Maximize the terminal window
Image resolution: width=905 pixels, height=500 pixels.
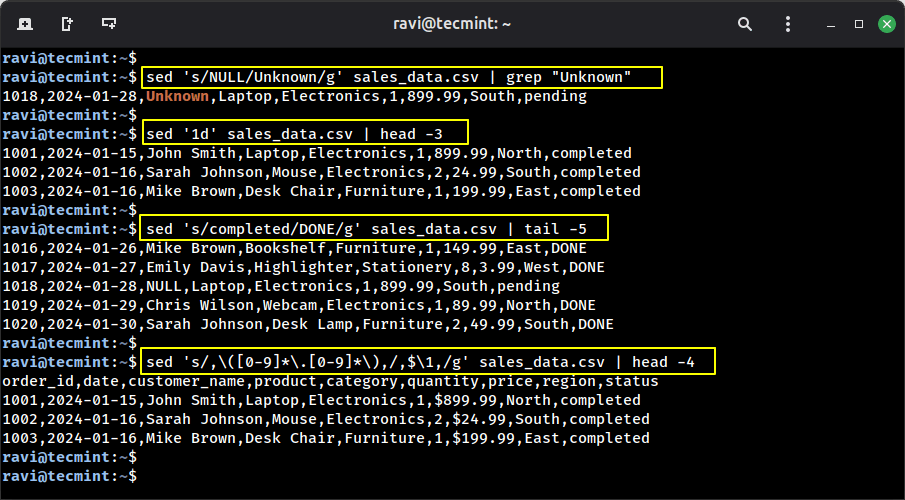(x=858, y=23)
